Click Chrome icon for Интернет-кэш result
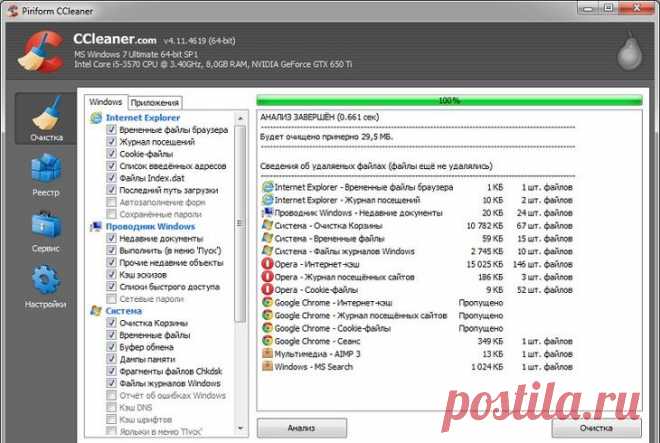Image resolution: width=660 pixels, height=443 pixels. point(267,302)
